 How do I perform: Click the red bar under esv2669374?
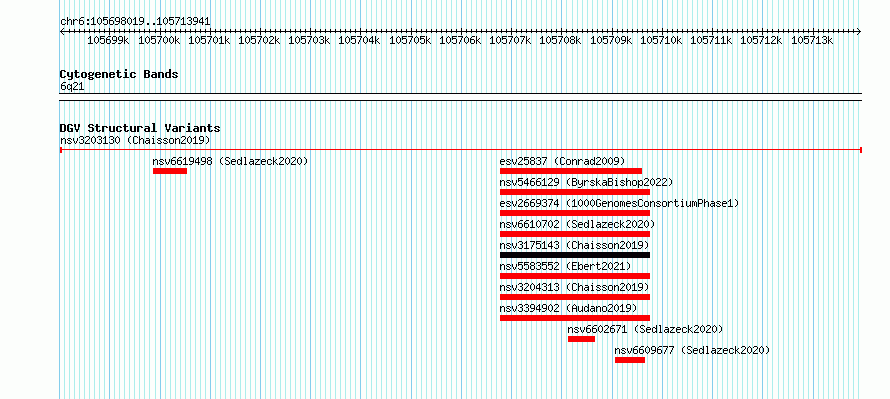pos(575,213)
